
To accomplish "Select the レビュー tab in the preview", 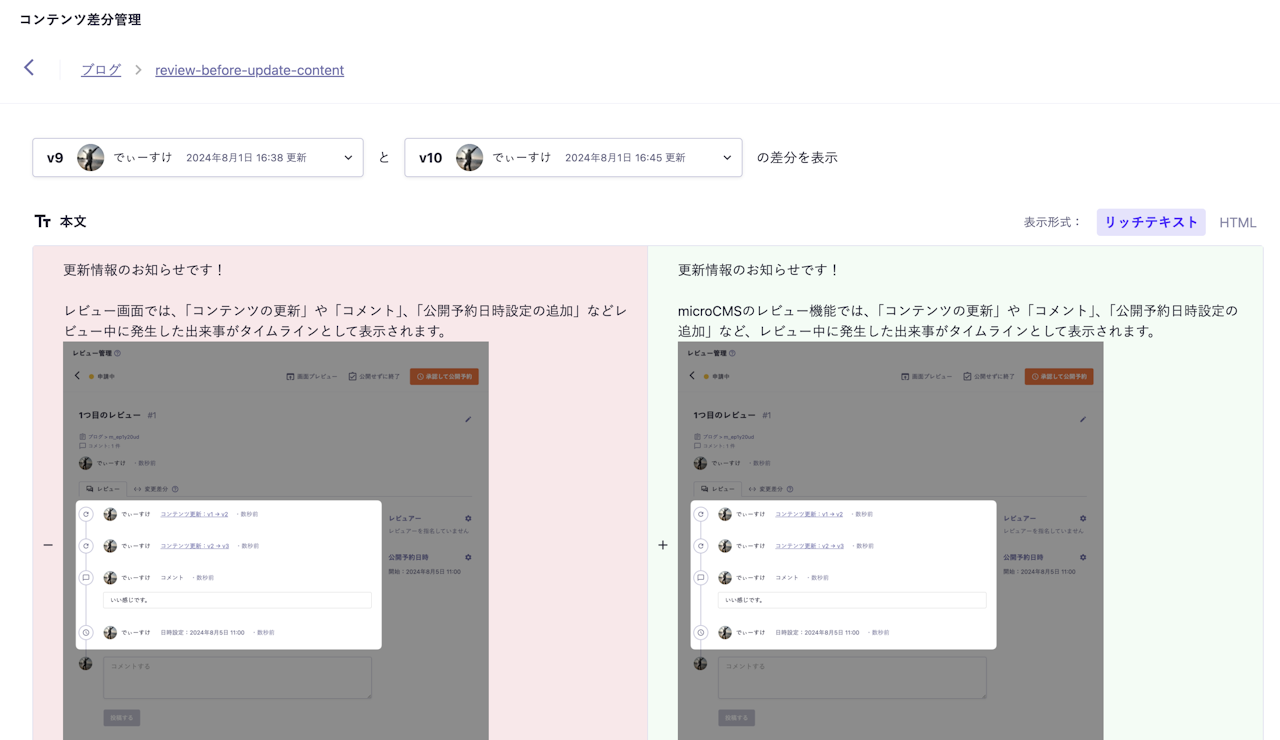I will pyautogui.click(x=103, y=488).
